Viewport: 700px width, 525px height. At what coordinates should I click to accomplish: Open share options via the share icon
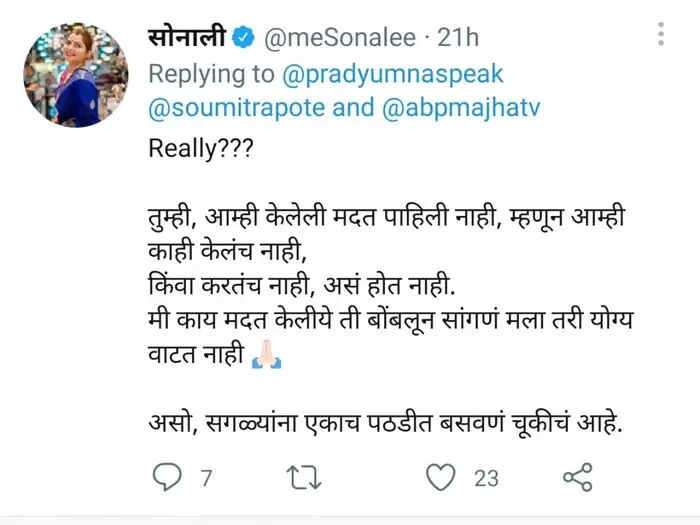(578, 478)
